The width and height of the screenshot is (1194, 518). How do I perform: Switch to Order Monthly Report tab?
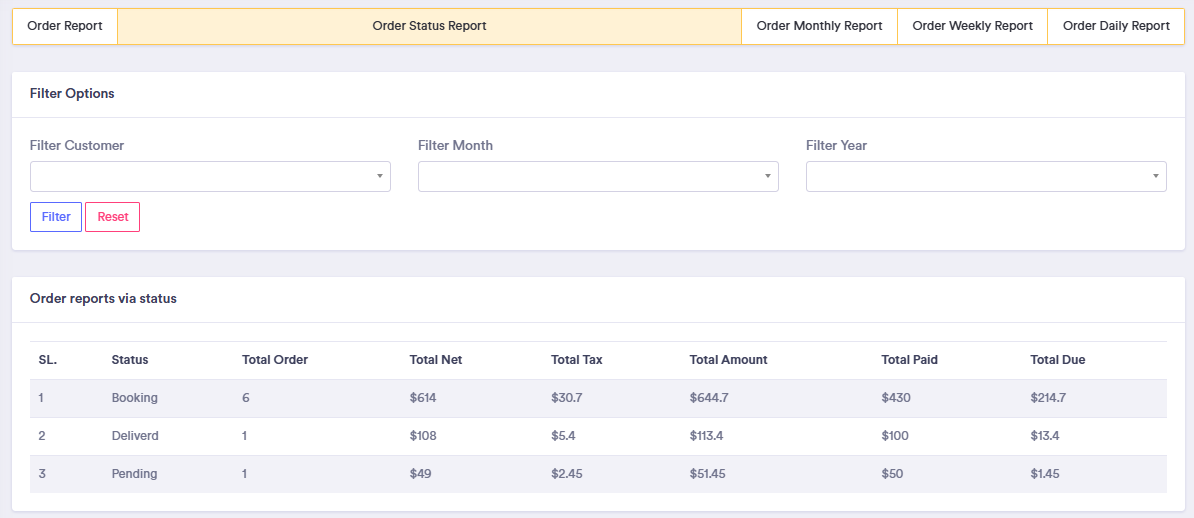click(x=819, y=26)
